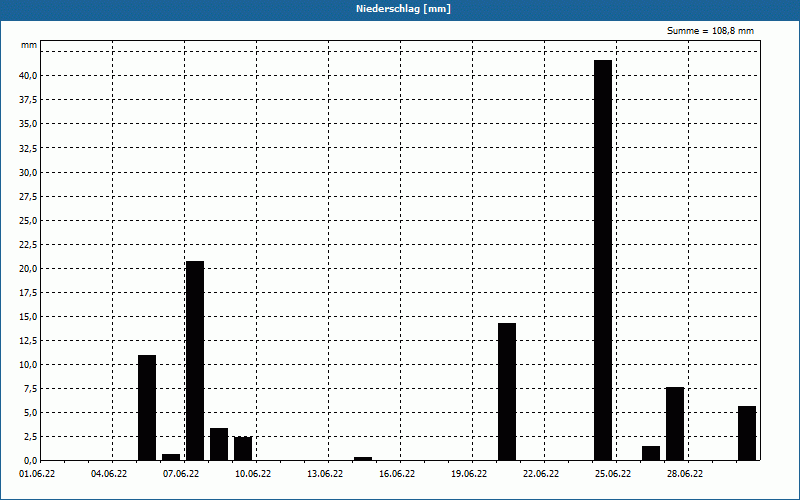Select the "37,5" y-axis value
Image resolution: width=800 pixels, height=500 pixels.
[x=28, y=99]
